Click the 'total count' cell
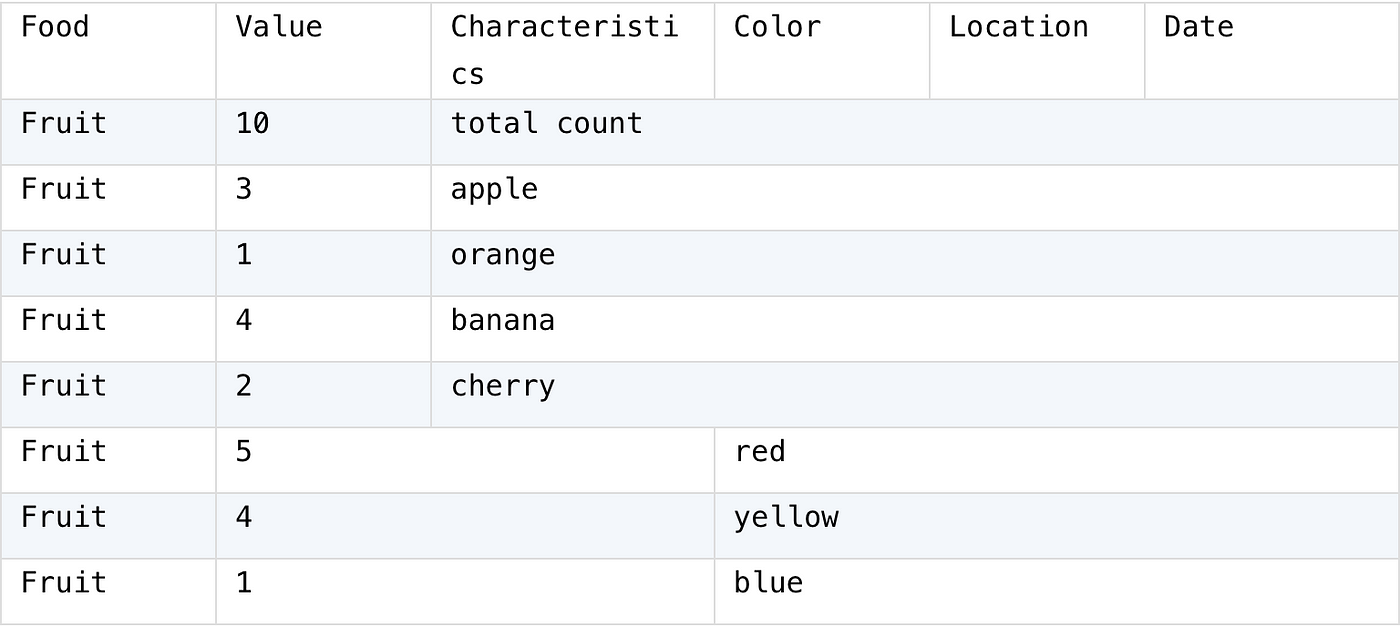1400x627 pixels. (915, 132)
